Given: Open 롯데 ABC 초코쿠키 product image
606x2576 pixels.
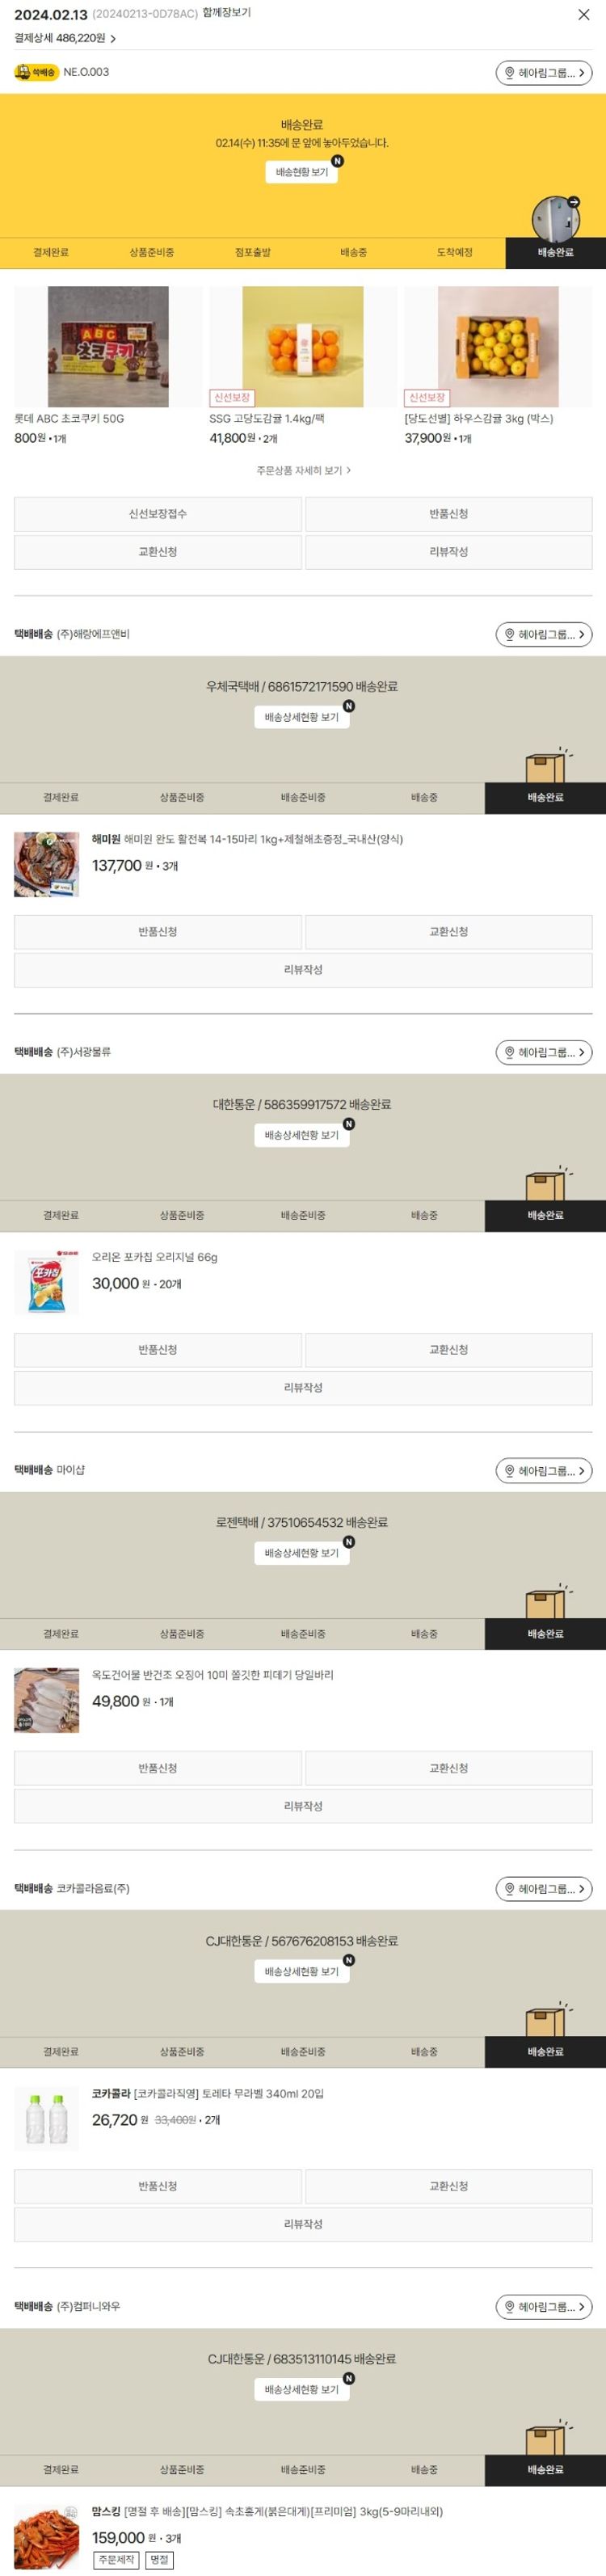Looking at the screenshot, I should [x=108, y=346].
